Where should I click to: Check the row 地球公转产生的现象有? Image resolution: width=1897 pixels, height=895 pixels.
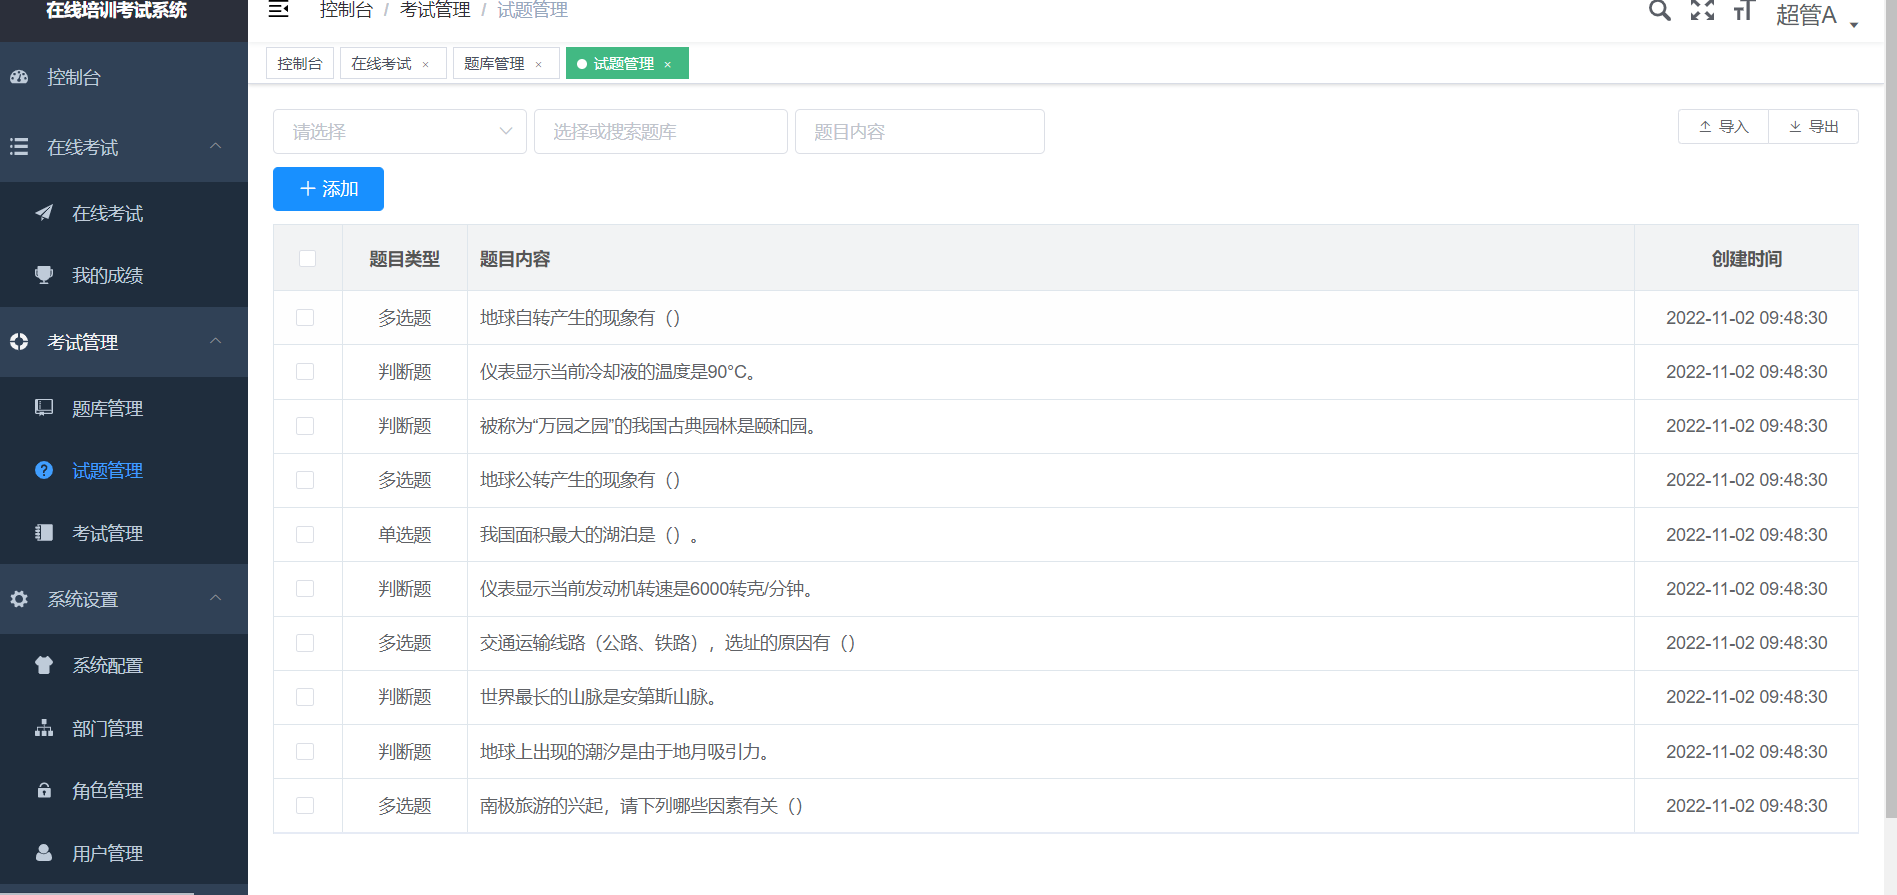305,480
